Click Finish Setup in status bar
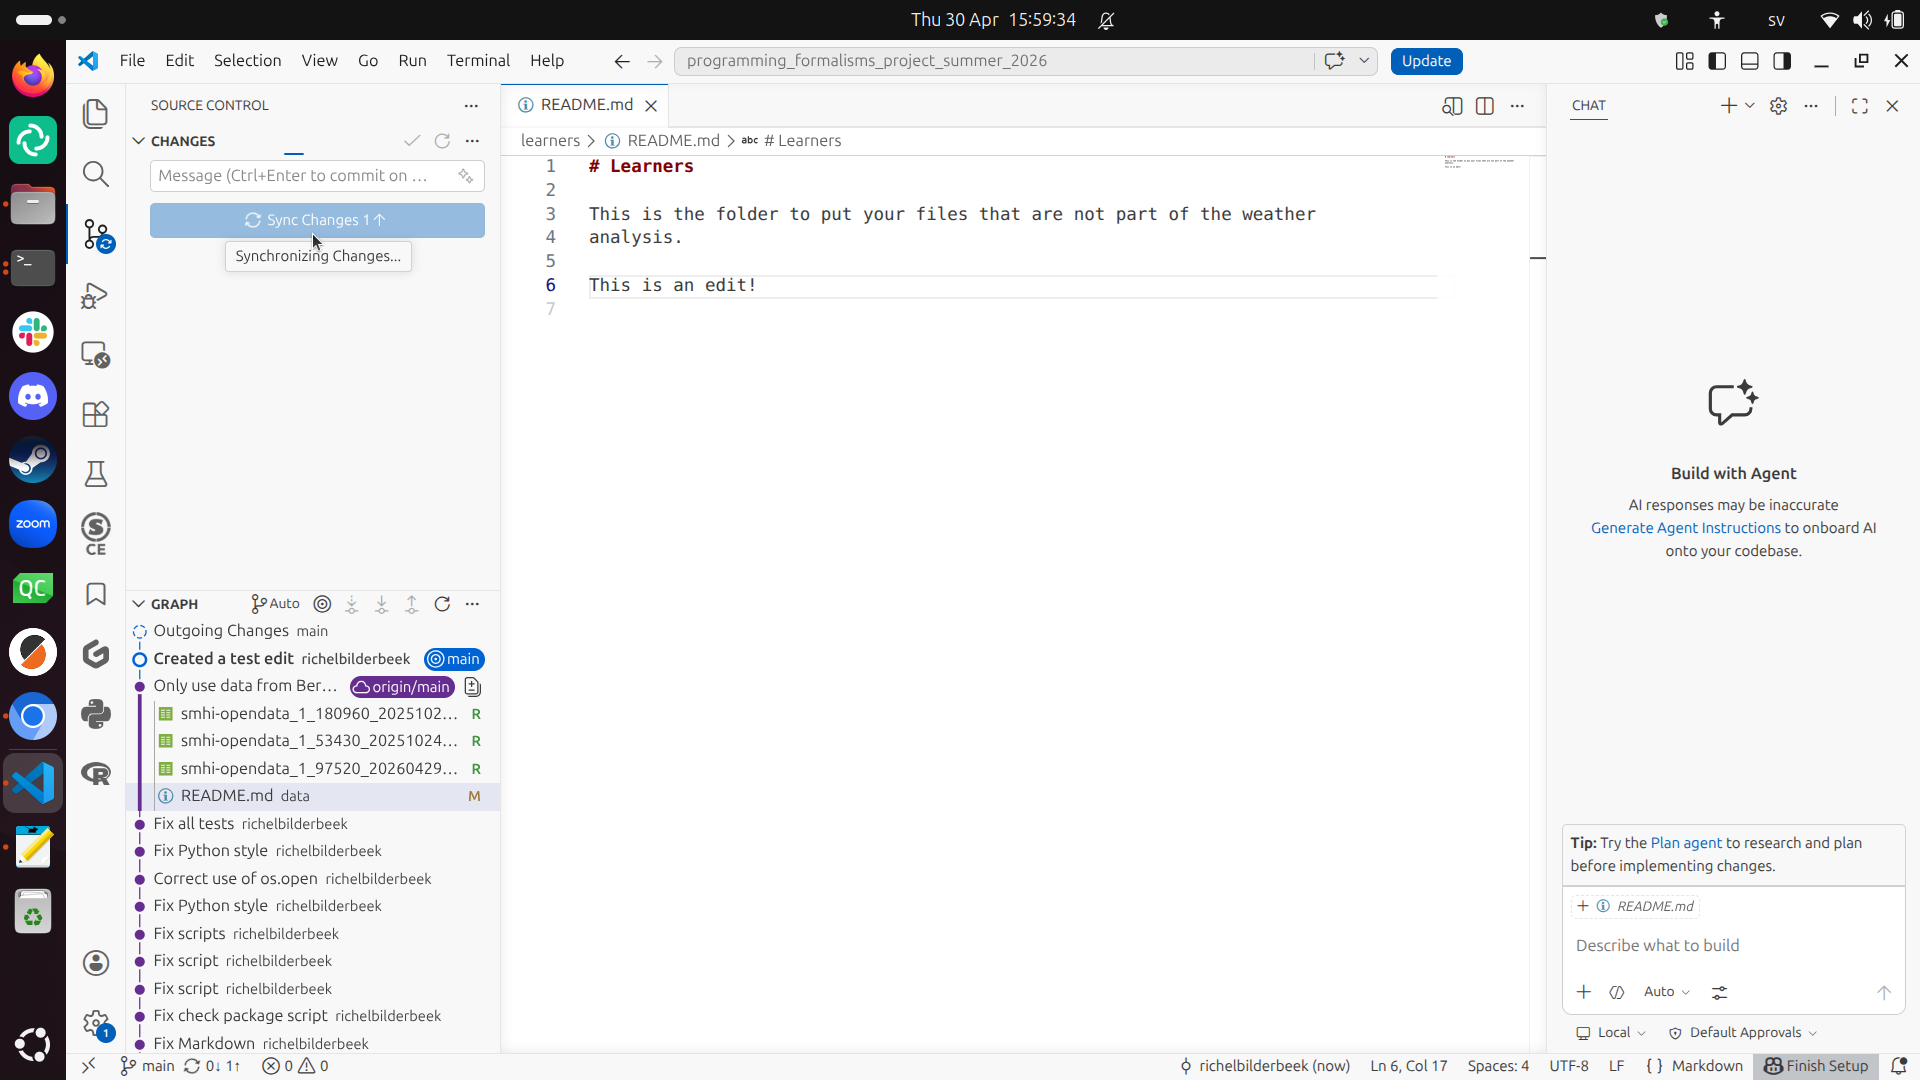Viewport: 1920px width, 1080px height. 1815,1066
